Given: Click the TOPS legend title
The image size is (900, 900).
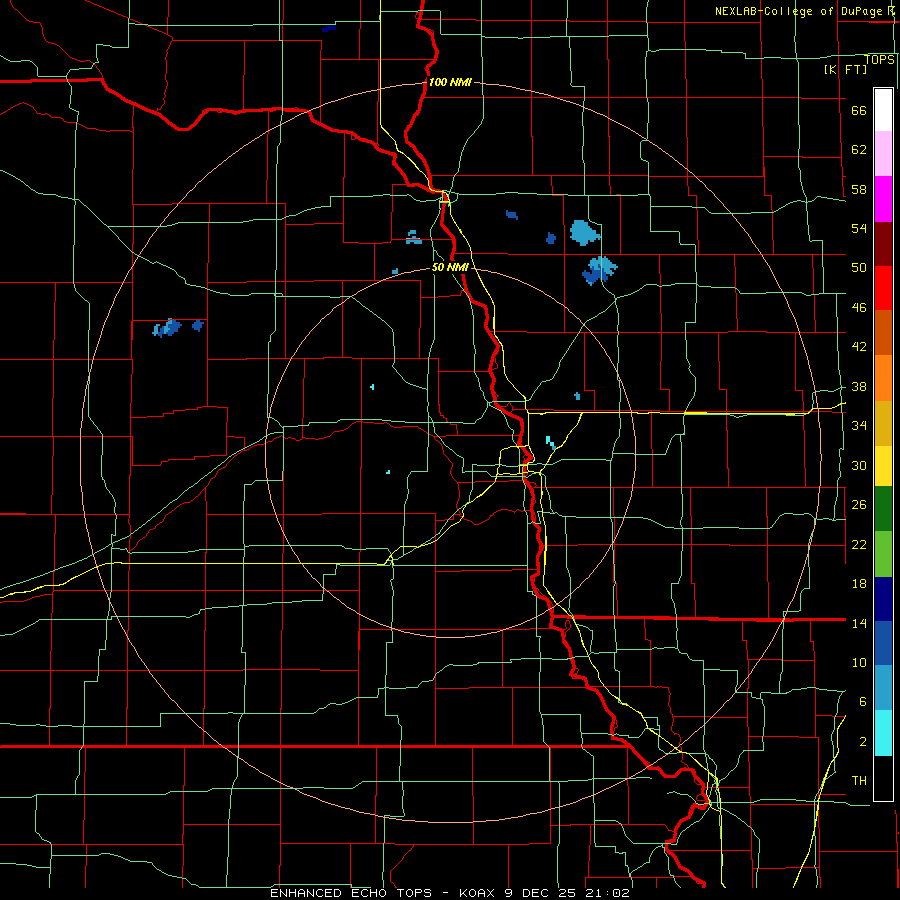Looking at the screenshot, I should (x=879, y=59).
